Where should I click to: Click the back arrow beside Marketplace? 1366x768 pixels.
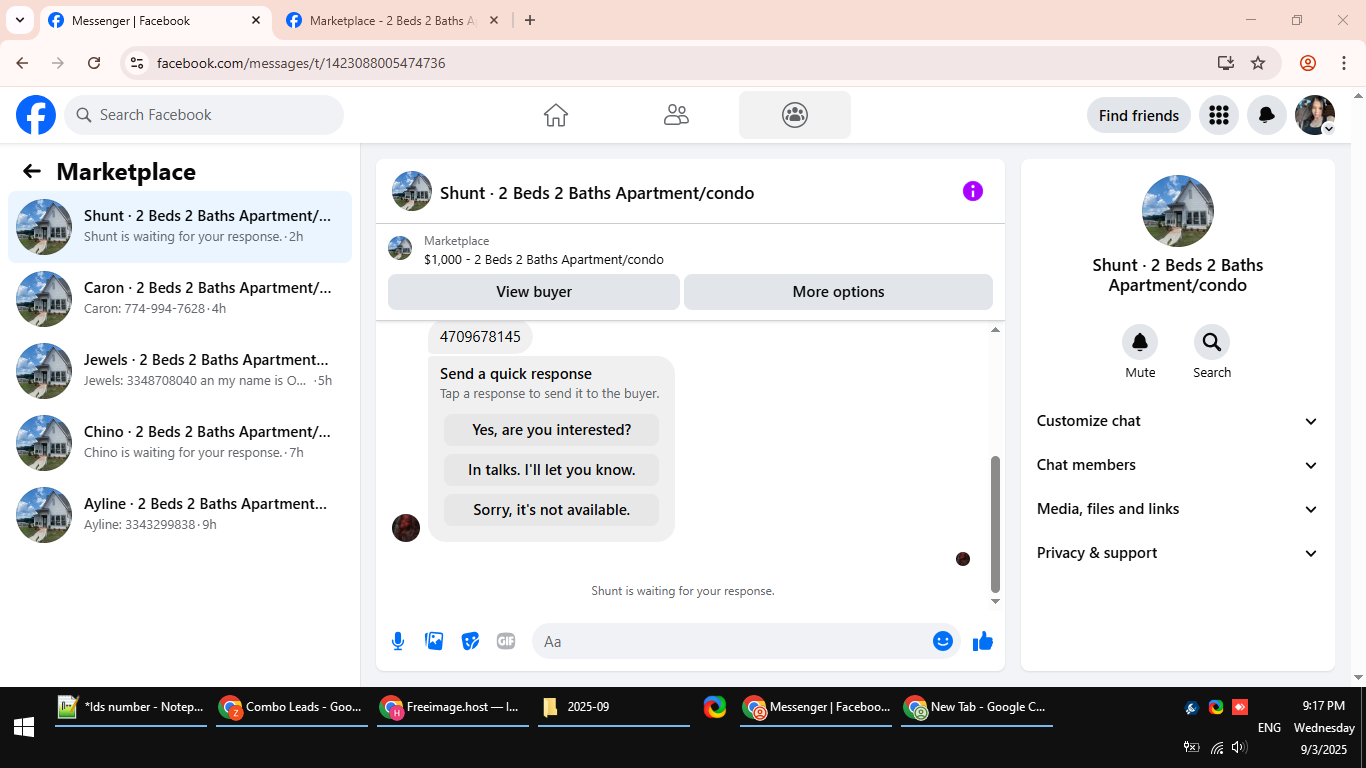coord(32,171)
